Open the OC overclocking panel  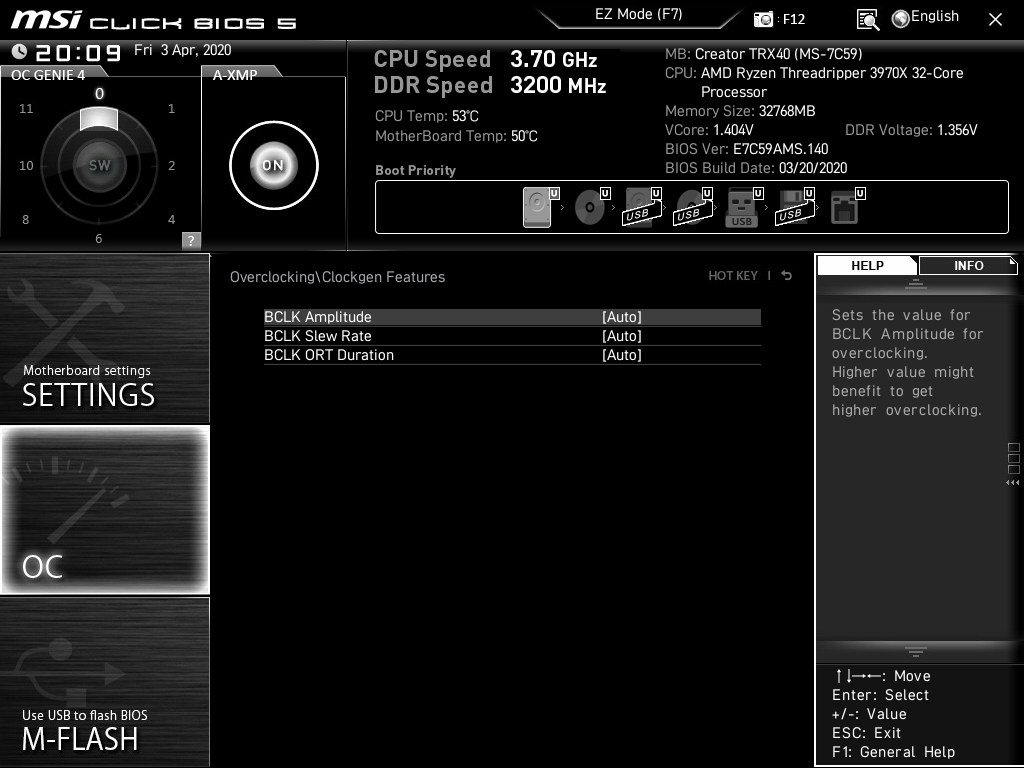(x=104, y=510)
